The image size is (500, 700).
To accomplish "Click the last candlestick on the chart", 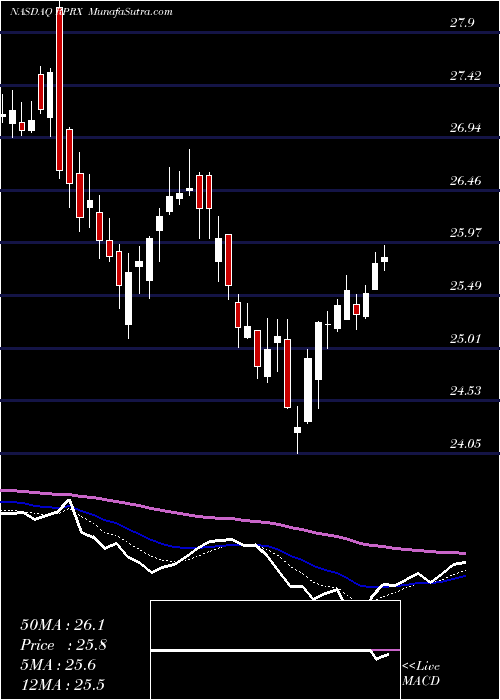I will 384,258.
